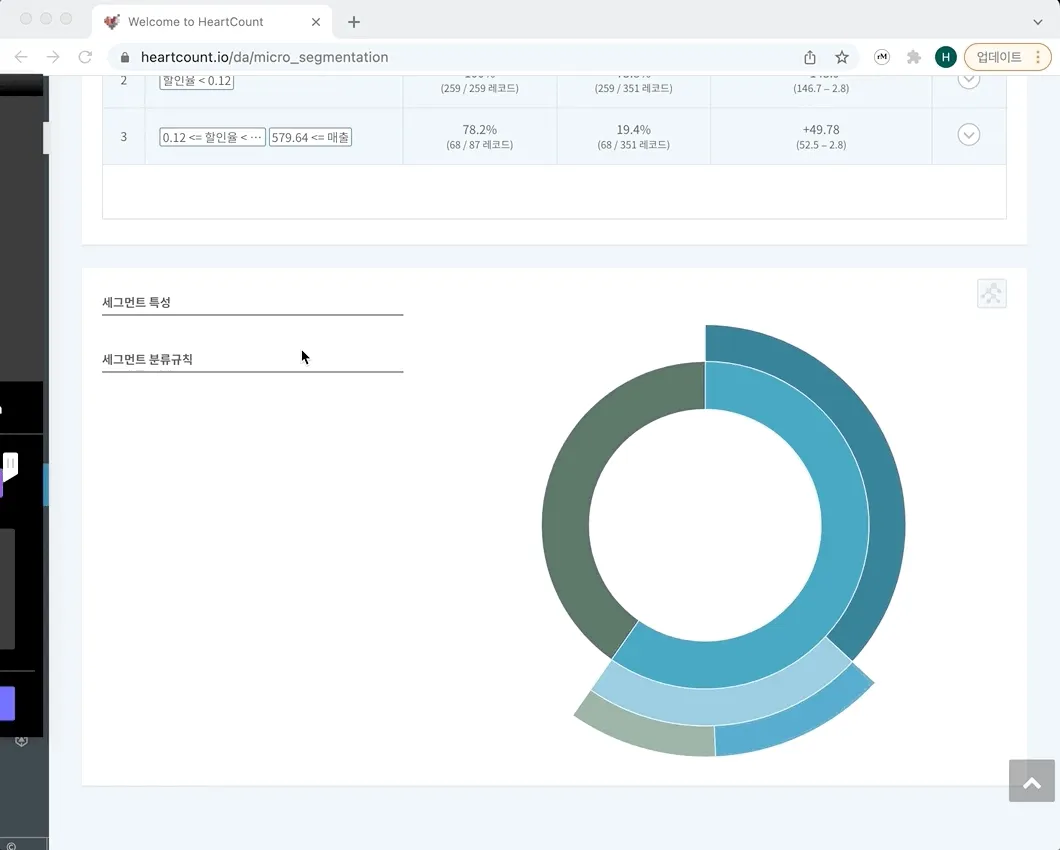Click the share icon in the address bar
The height and width of the screenshot is (850, 1060).
tap(810, 58)
